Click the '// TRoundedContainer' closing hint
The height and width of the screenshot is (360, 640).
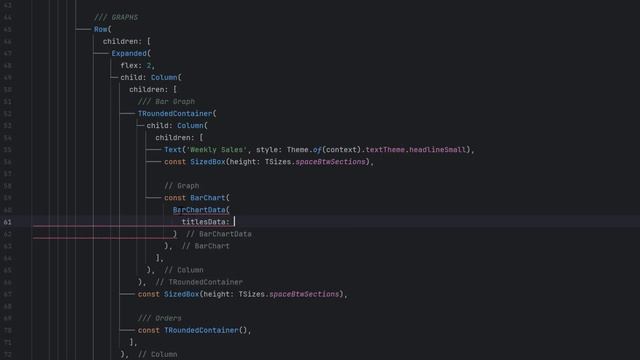pyautogui.click(x=199, y=282)
